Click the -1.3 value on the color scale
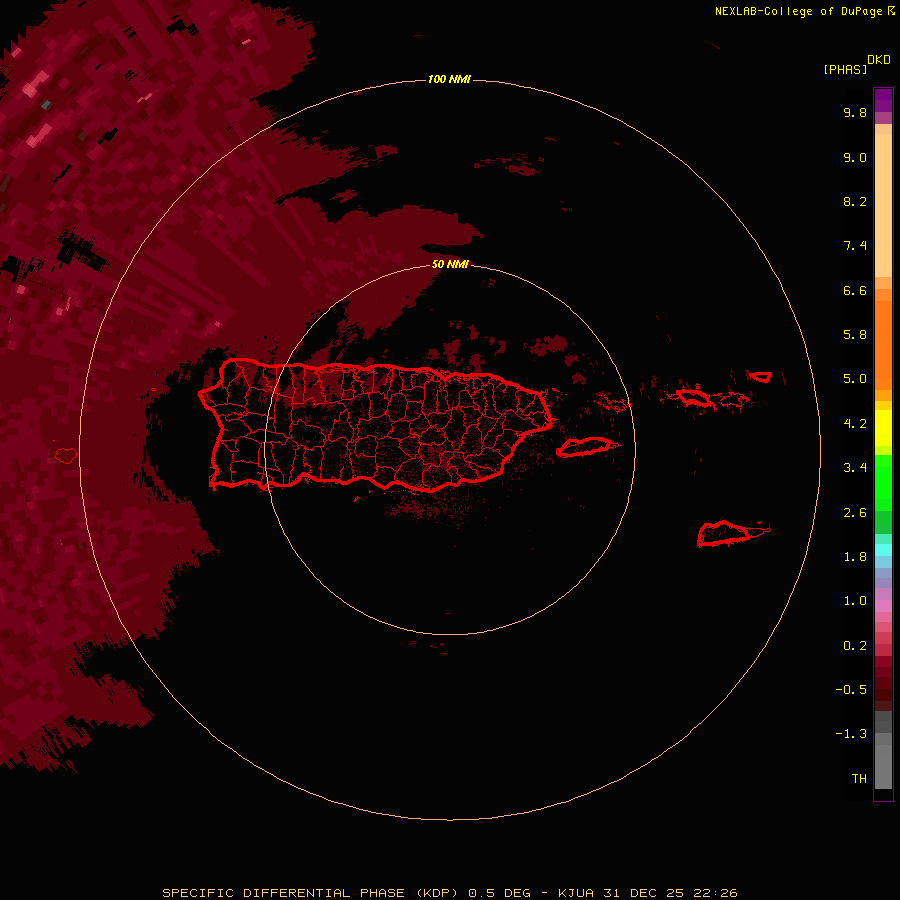The height and width of the screenshot is (900, 900). [851, 734]
